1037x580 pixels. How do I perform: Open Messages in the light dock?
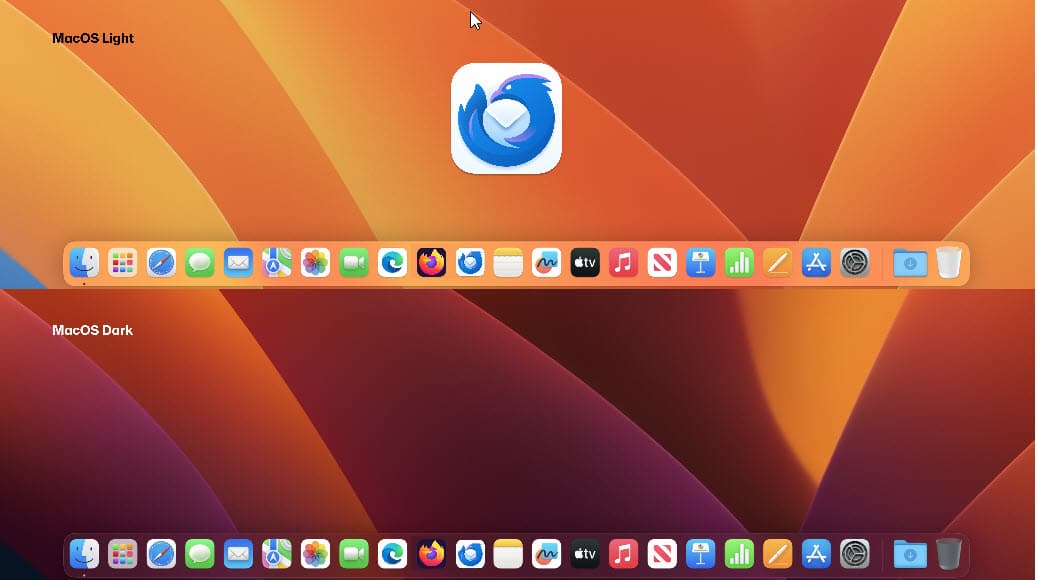pyautogui.click(x=200, y=263)
